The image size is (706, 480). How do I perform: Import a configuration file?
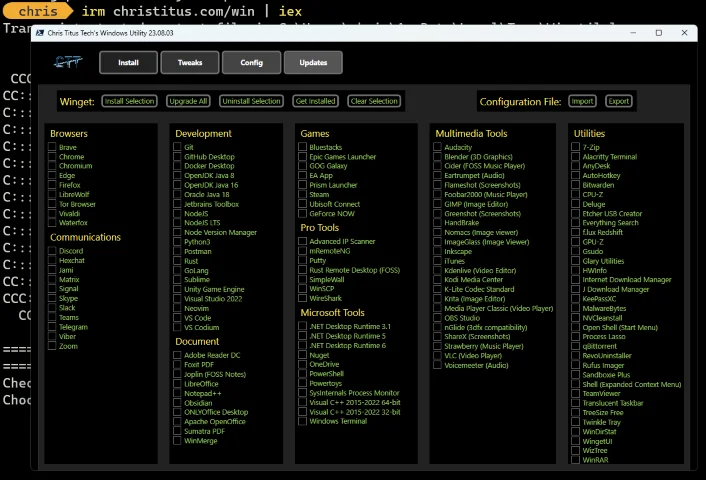point(582,101)
